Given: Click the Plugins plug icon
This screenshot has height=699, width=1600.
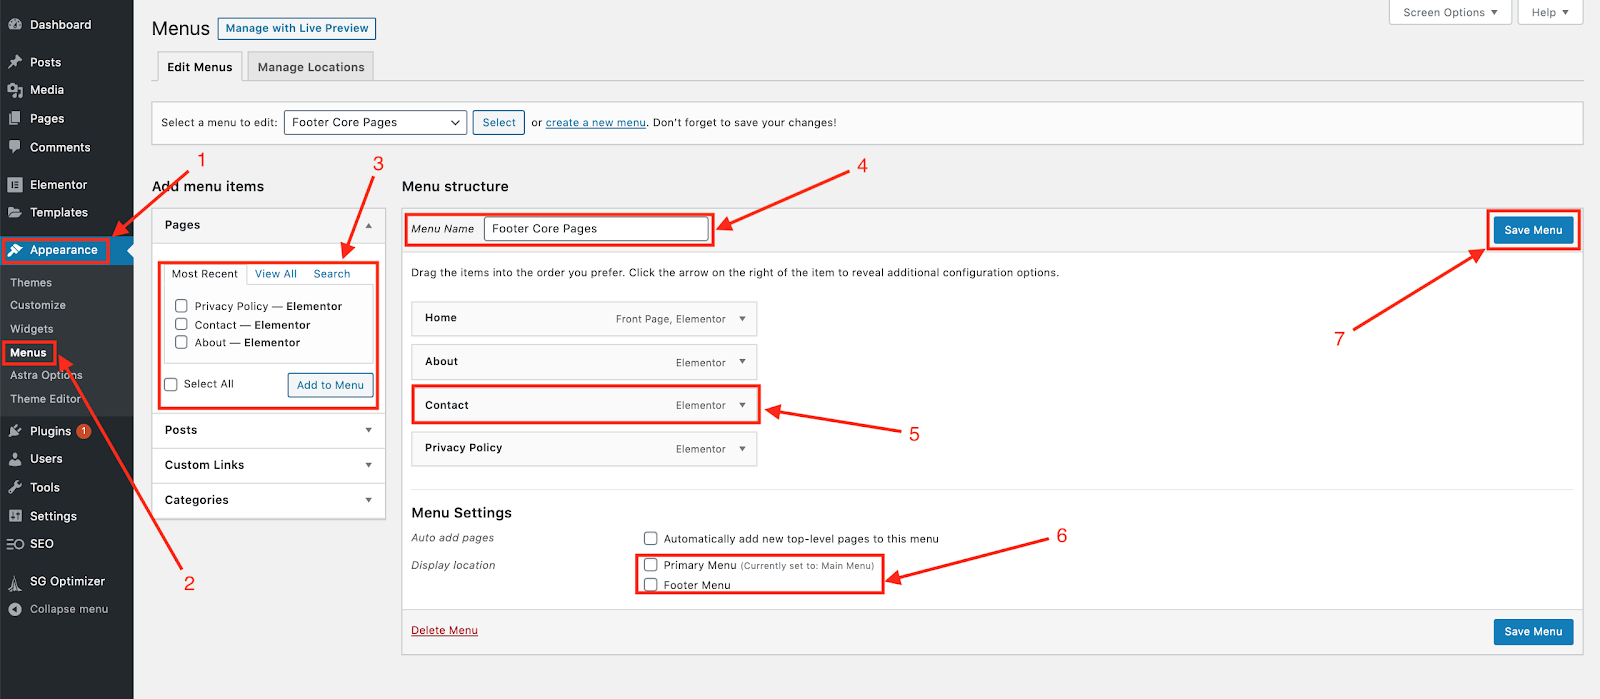Looking at the screenshot, I should pos(15,431).
